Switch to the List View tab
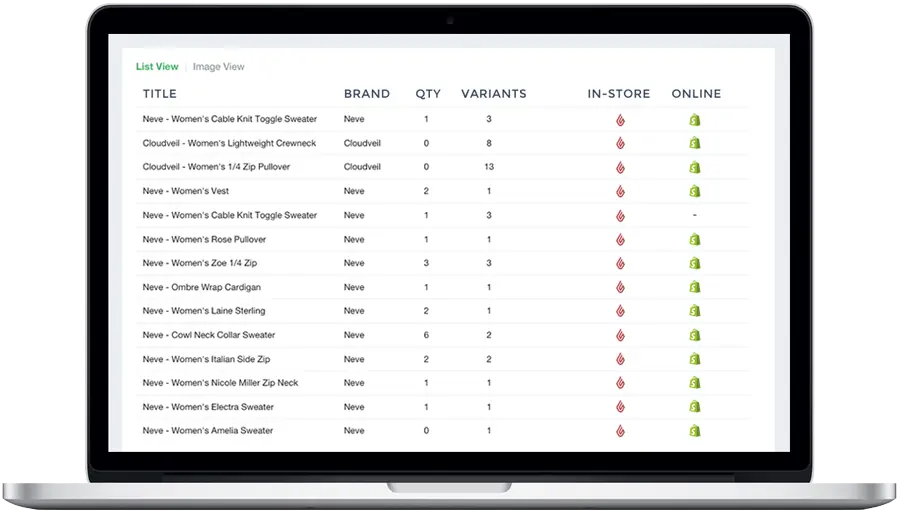The width and height of the screenshot is (900, 530). [x=157, y=67]
